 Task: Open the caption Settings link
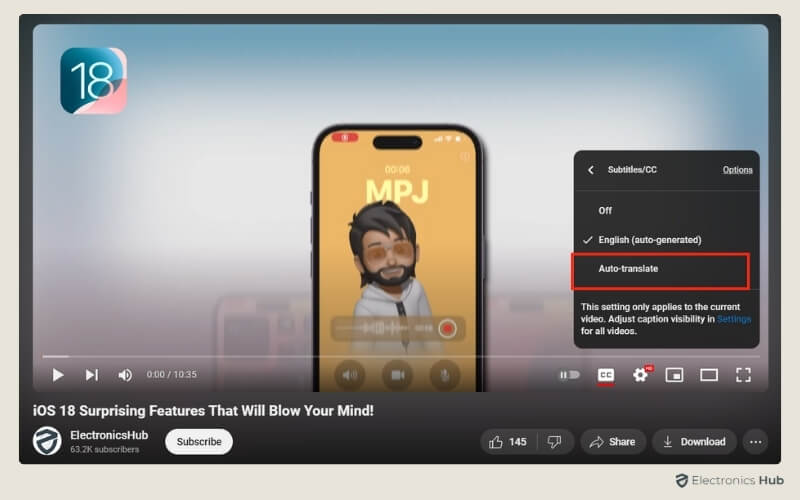coord(734,319)
